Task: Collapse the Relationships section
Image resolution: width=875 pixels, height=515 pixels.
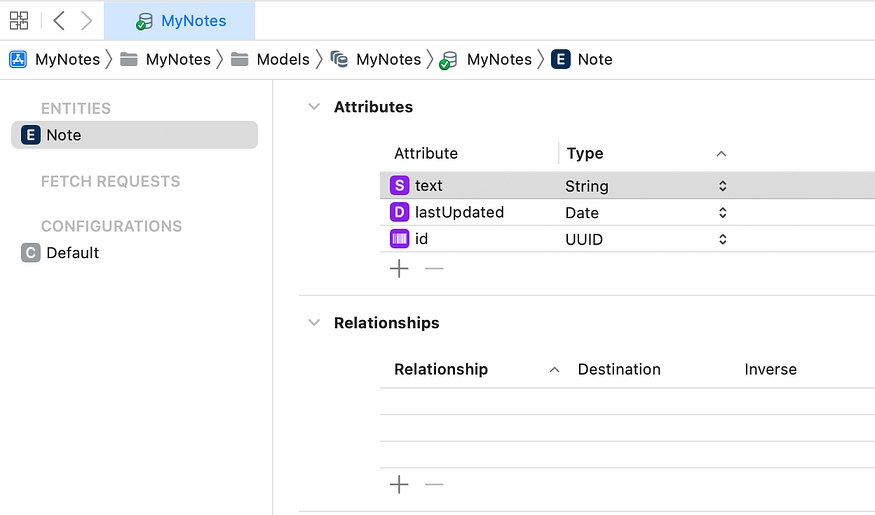Action: click(x=314, y=323)
